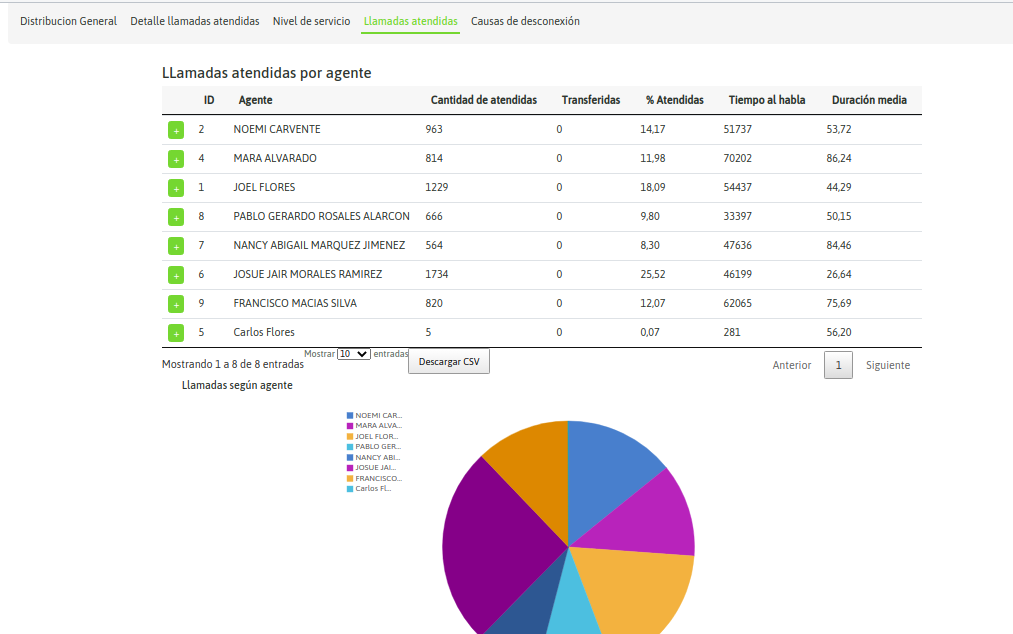The width and height of the screenshot is (1013, 634).
Task: Click agent name JOSUE JAIR MORALES RAMIREZ
Action: point(308,275)
